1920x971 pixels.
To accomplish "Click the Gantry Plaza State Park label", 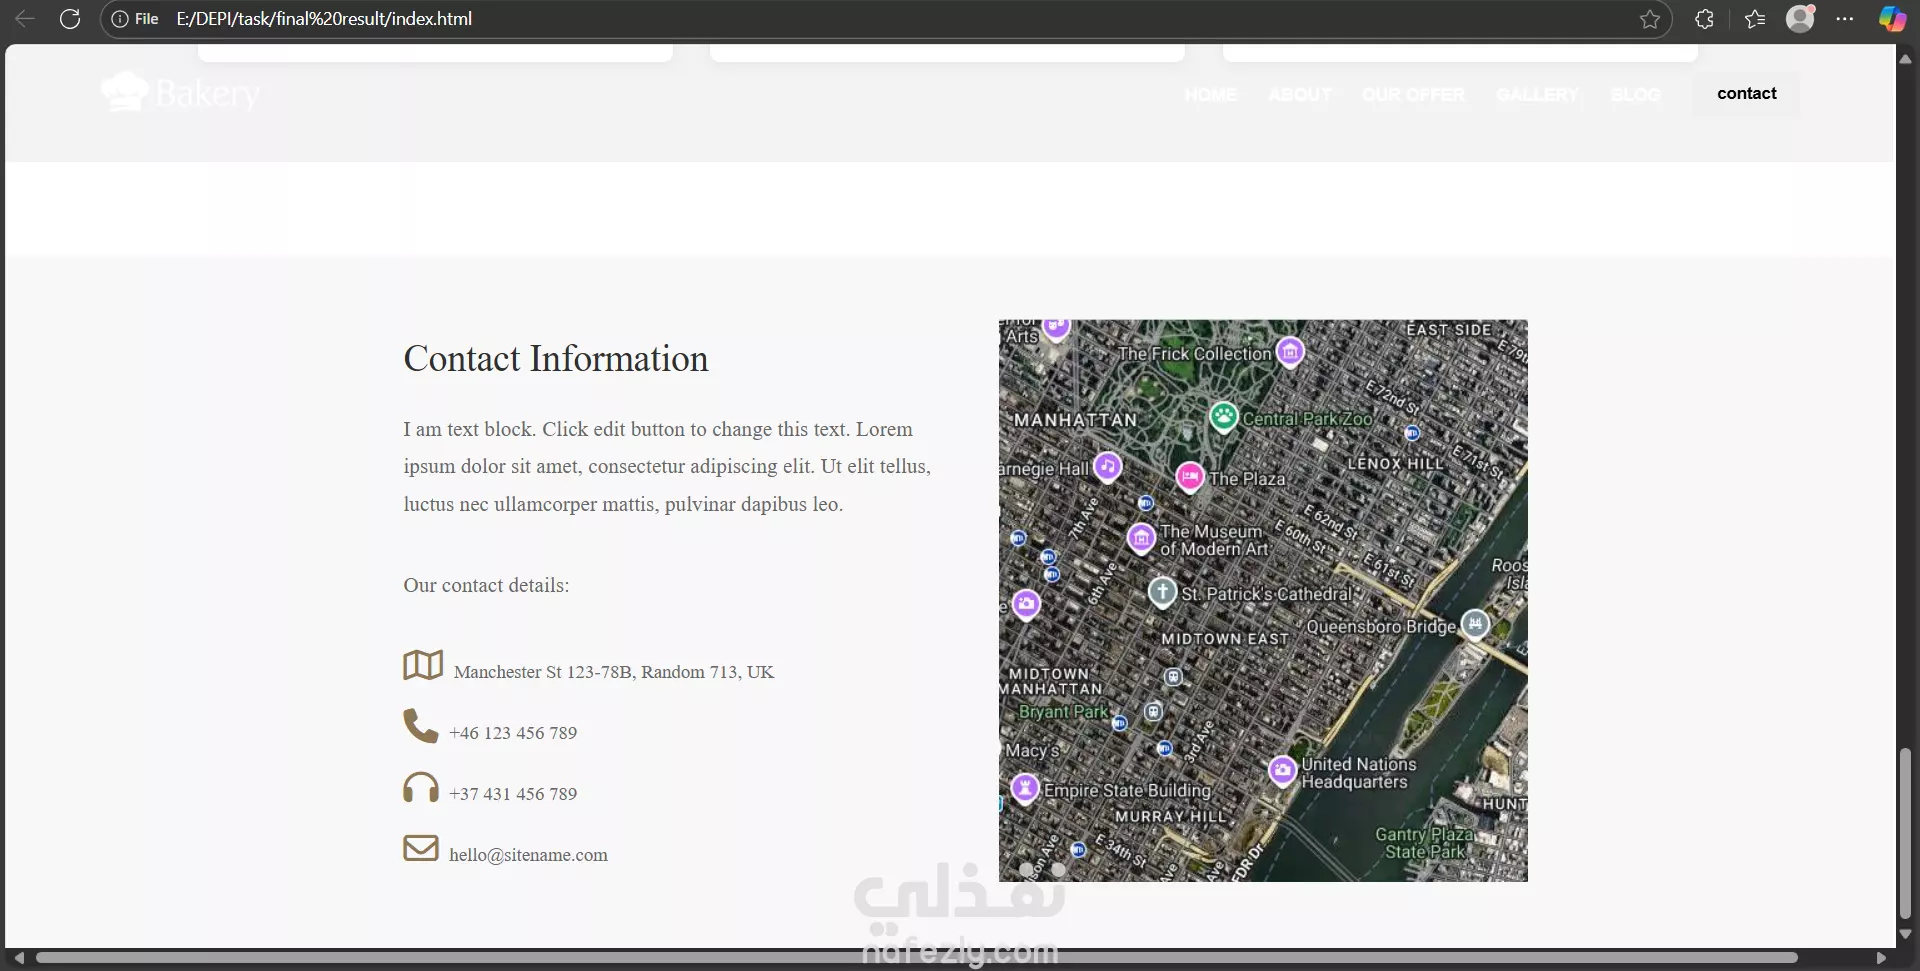I will click(x=1424, y=843).
